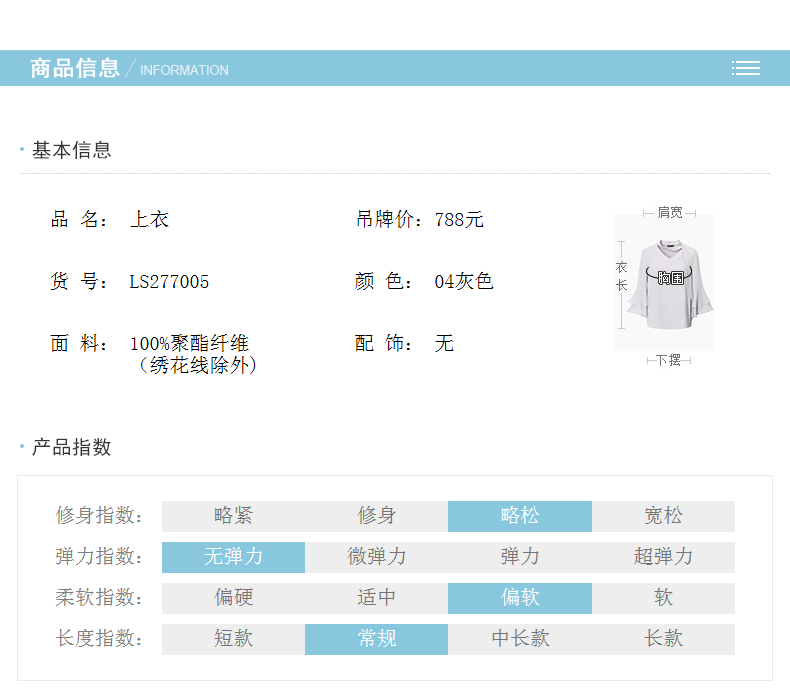
Task: Pick 无弹力 elasticity option
Action: click(233, 557)
